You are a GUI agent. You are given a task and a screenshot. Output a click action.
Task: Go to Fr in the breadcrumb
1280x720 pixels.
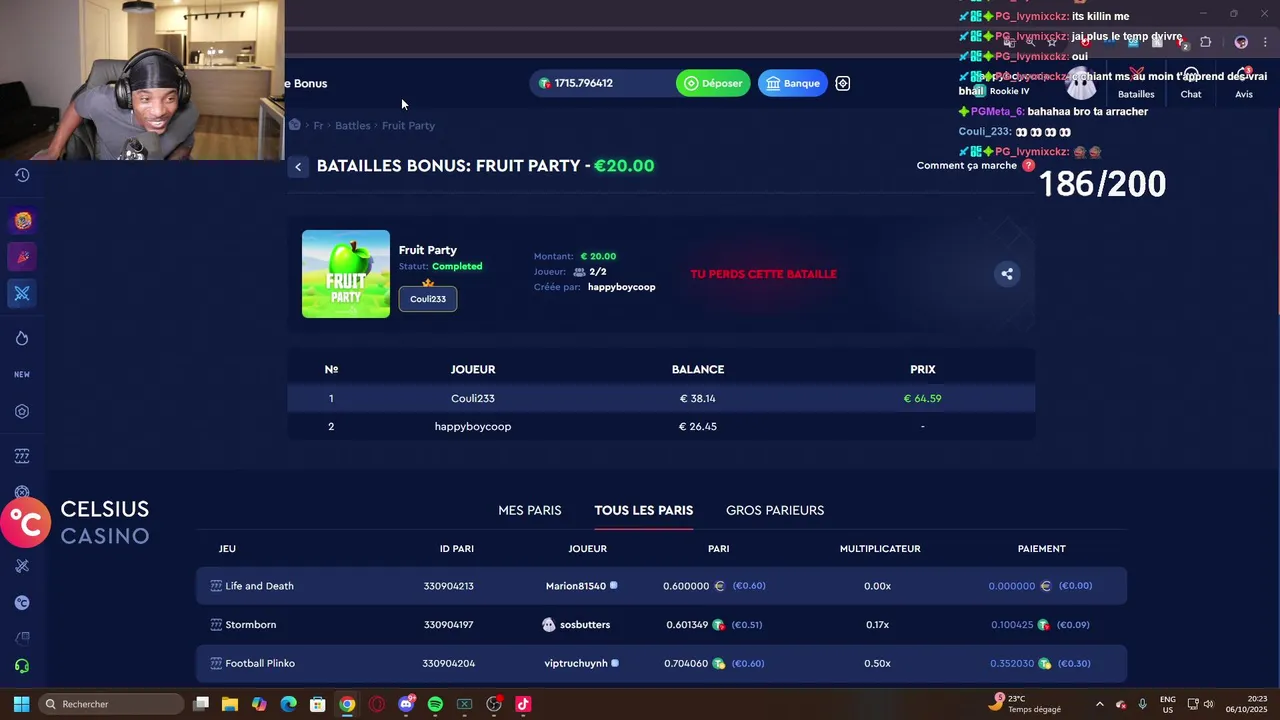pyautogui.click(x=318, y=125)
